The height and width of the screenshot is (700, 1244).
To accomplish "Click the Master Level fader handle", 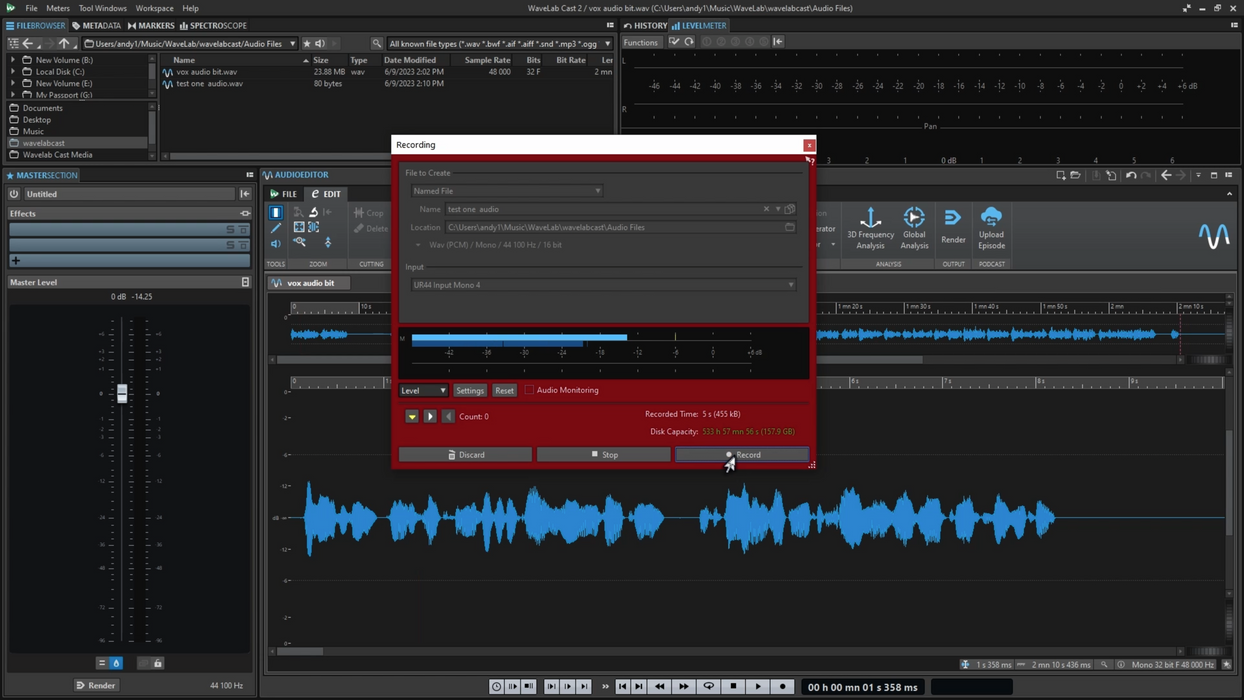I will [122, 394].
